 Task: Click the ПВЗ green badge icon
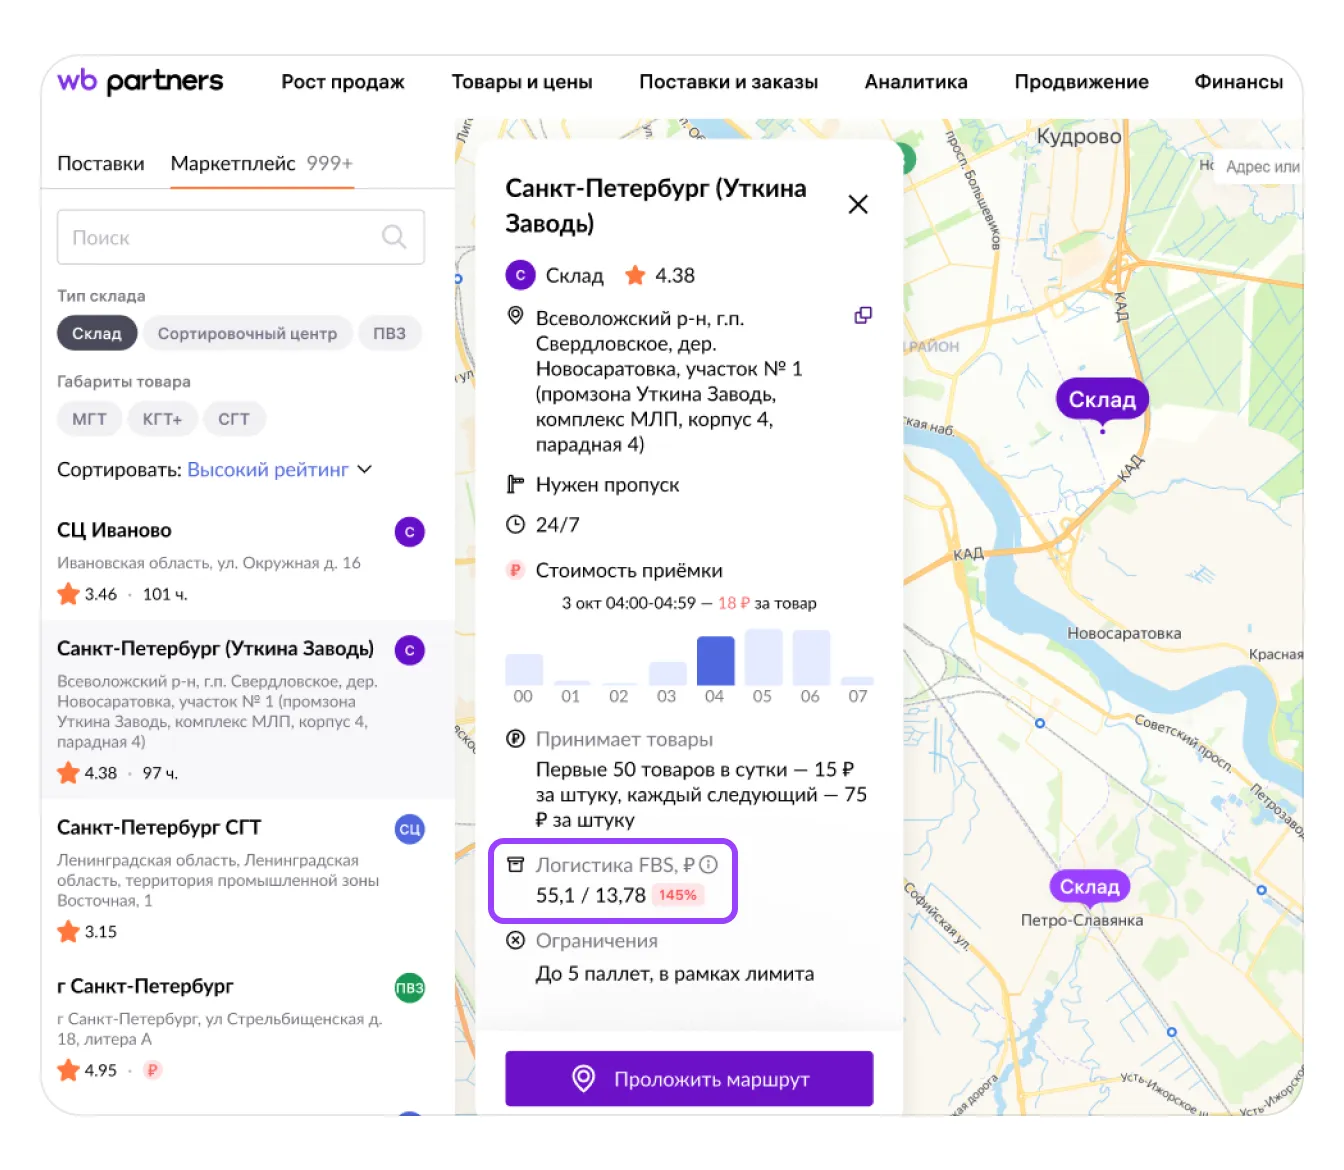409,988
